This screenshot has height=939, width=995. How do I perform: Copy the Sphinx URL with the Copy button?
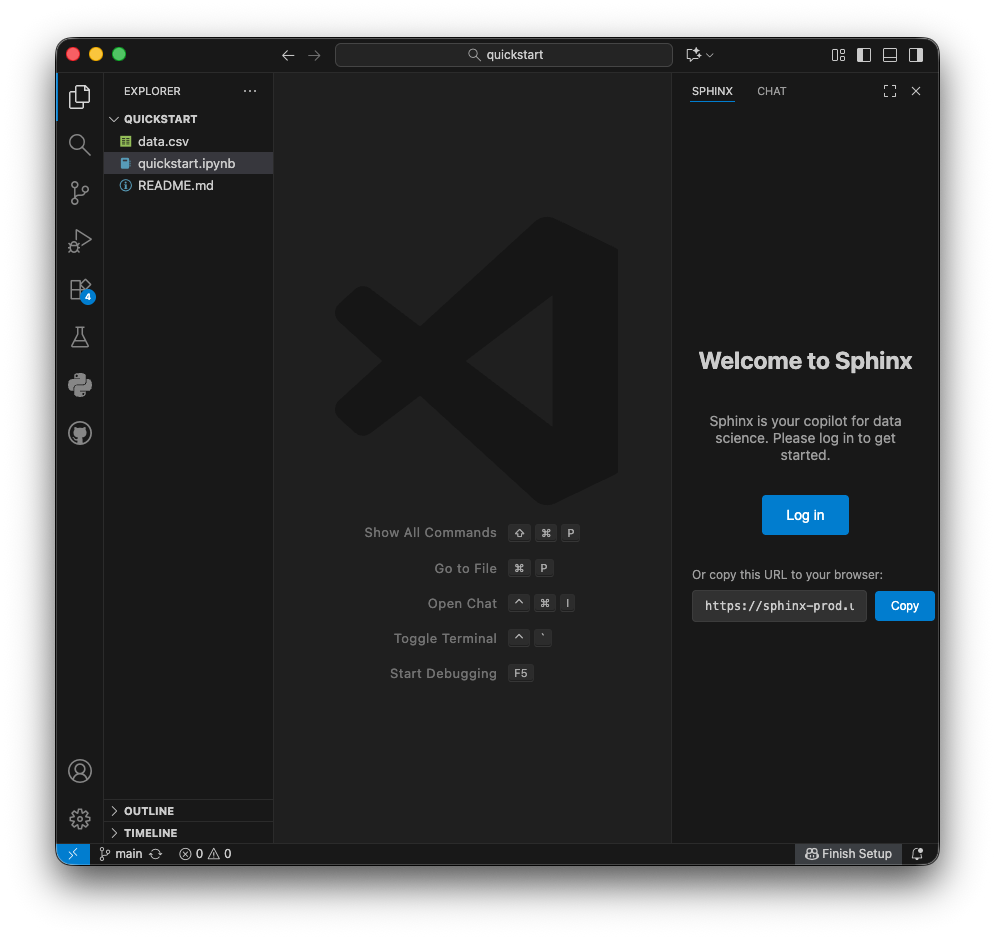pyautogui.click(x=904, y=606)
